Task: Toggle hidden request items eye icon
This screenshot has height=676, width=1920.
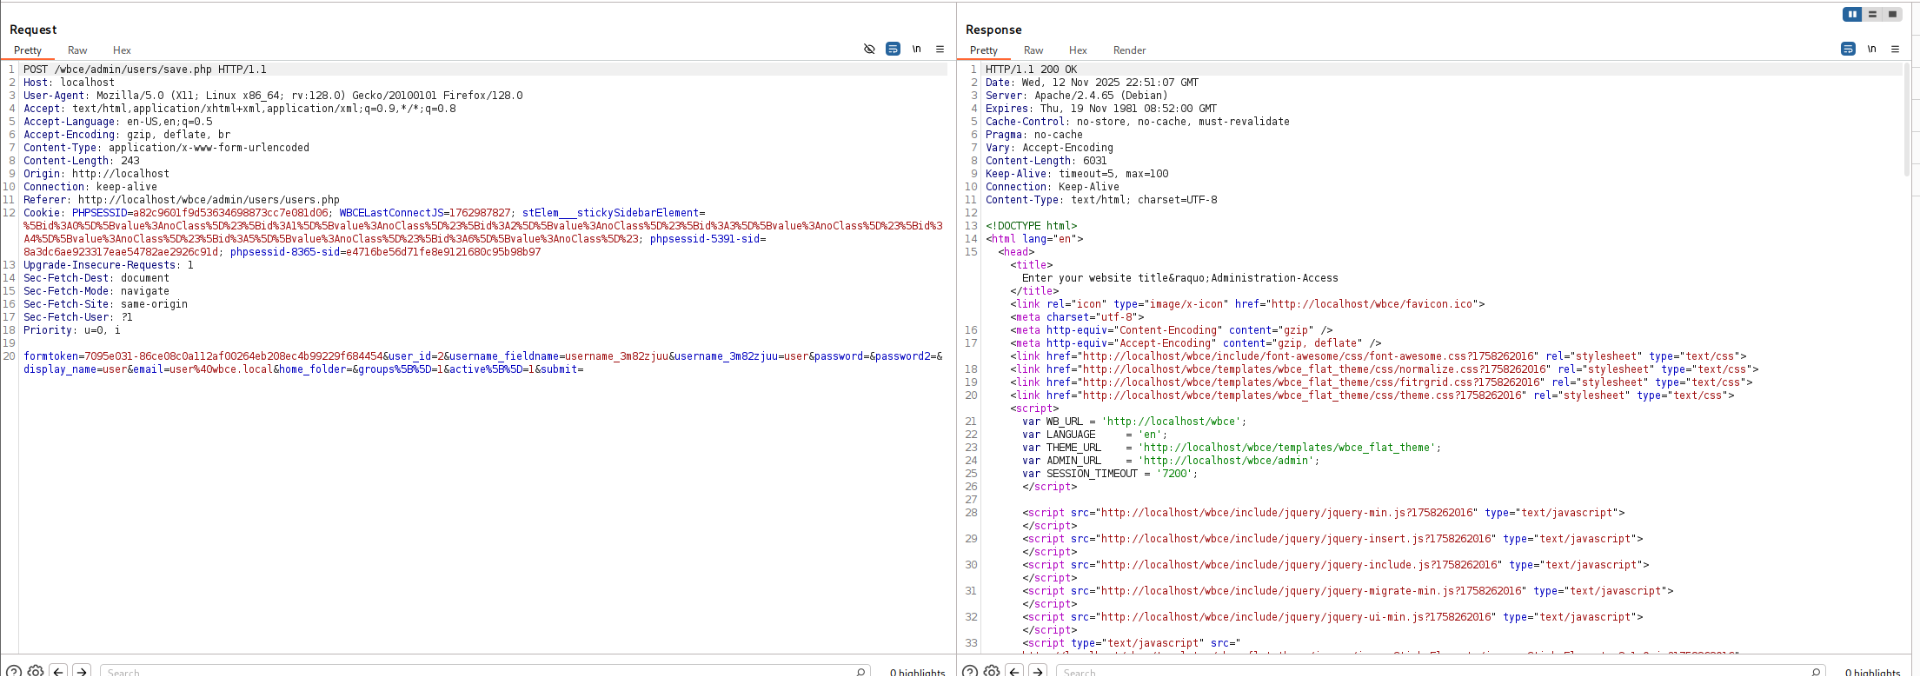Action: tap(869, 49)
